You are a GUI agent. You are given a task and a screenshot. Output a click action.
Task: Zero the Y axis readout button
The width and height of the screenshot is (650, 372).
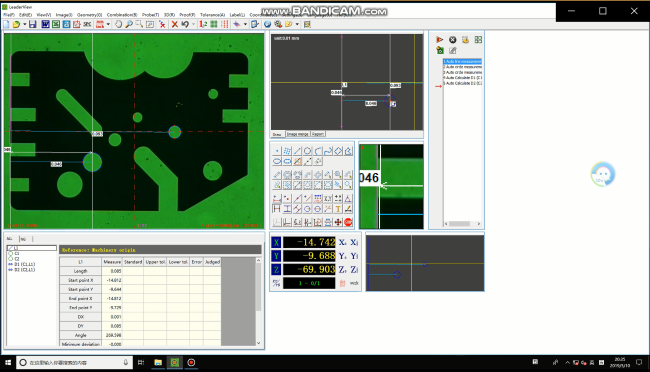[342, 256]
